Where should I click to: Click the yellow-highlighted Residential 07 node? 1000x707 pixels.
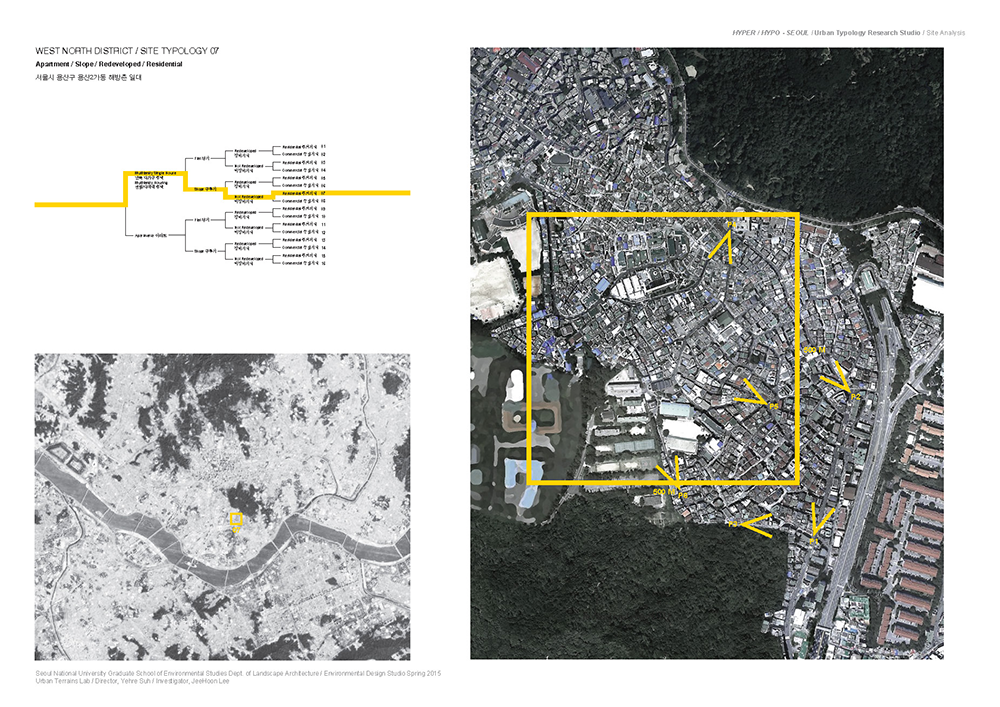click(x=304, y=192)
